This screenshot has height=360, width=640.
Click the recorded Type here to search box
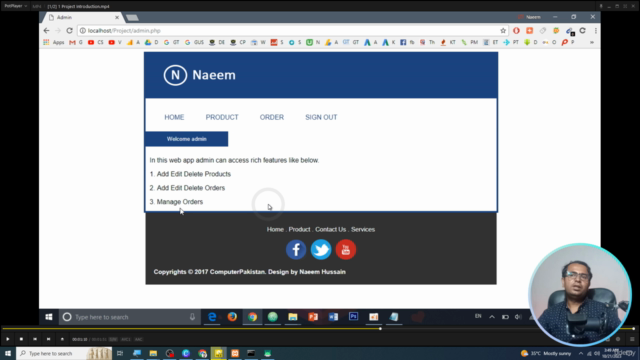click(129, 317)
